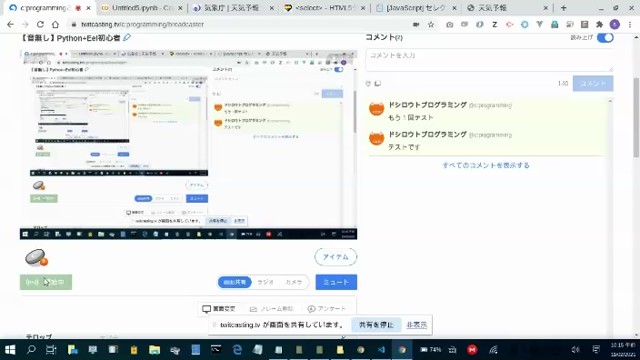Click the コメント section heading
The width and height of the screenshot is (640, 360).
pyautogui.click(x=384, y=38)
